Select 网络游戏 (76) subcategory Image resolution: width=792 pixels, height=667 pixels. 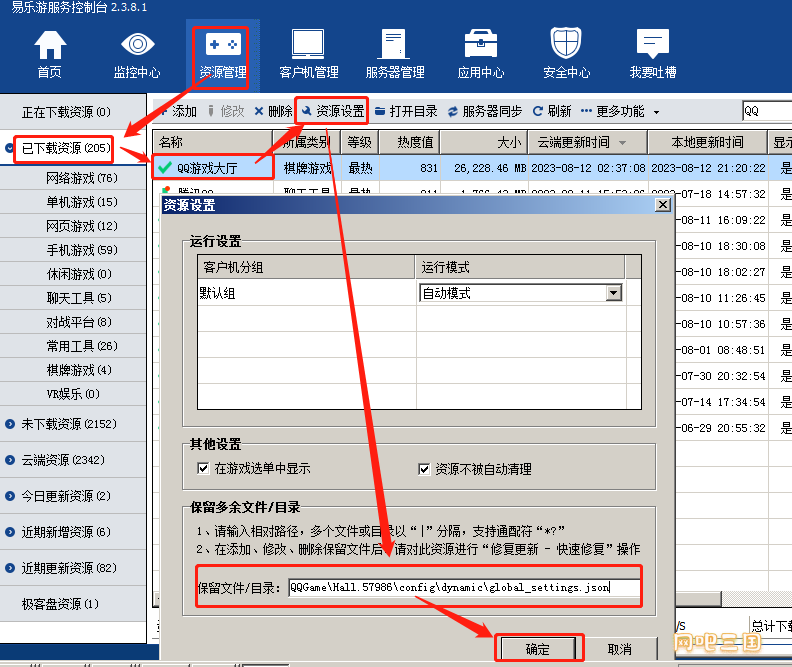(81, 178)
